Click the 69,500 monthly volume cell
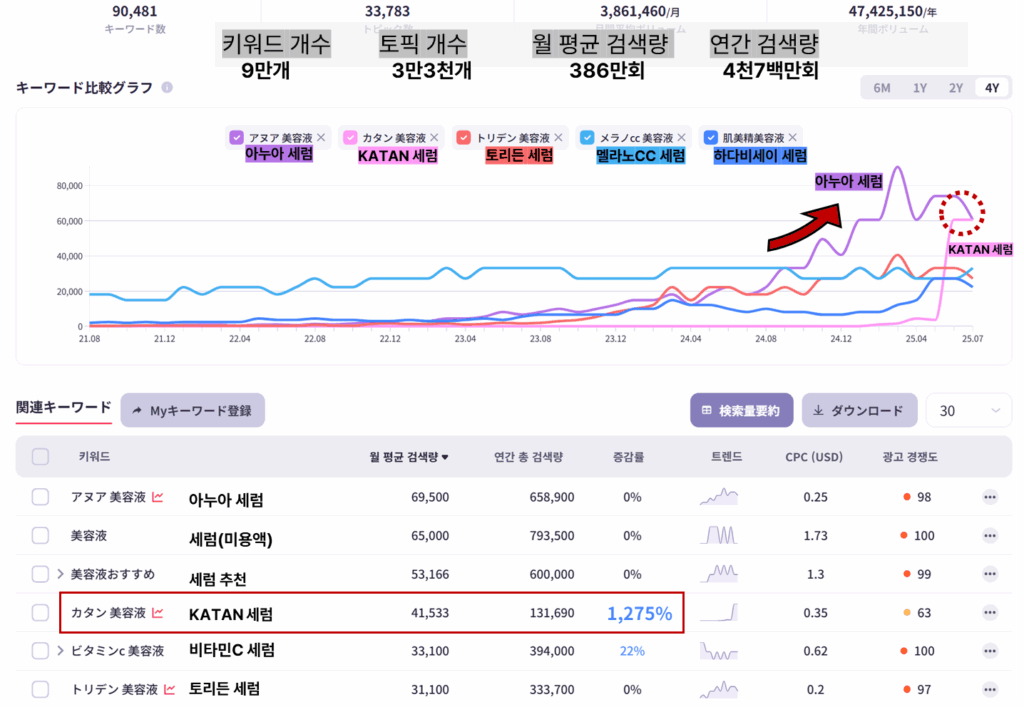The image size is (1024, 707). click(x=430, y=497)
